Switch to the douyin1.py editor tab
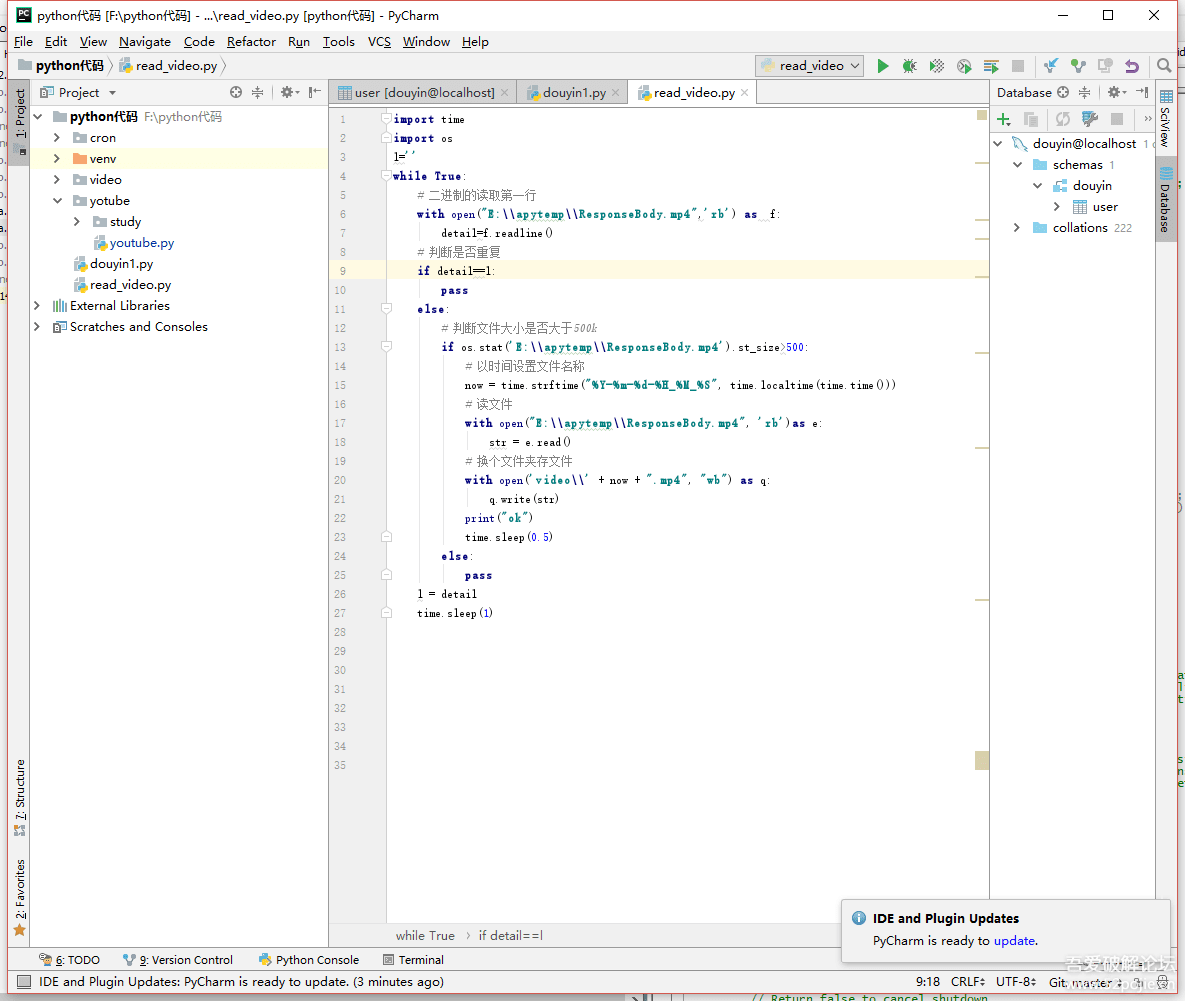Viewport: 1185px width, 1001px height. [x=574, y=92]
